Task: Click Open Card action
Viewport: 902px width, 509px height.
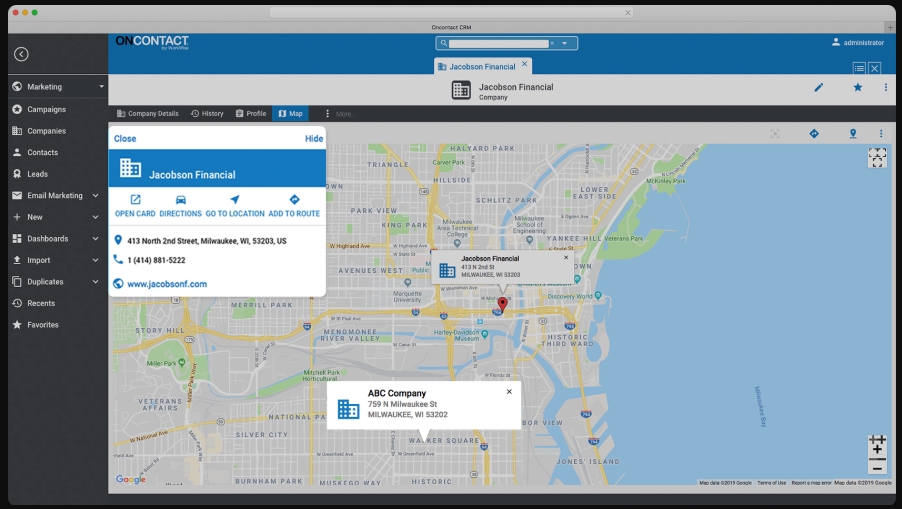Action: (135, 205)
